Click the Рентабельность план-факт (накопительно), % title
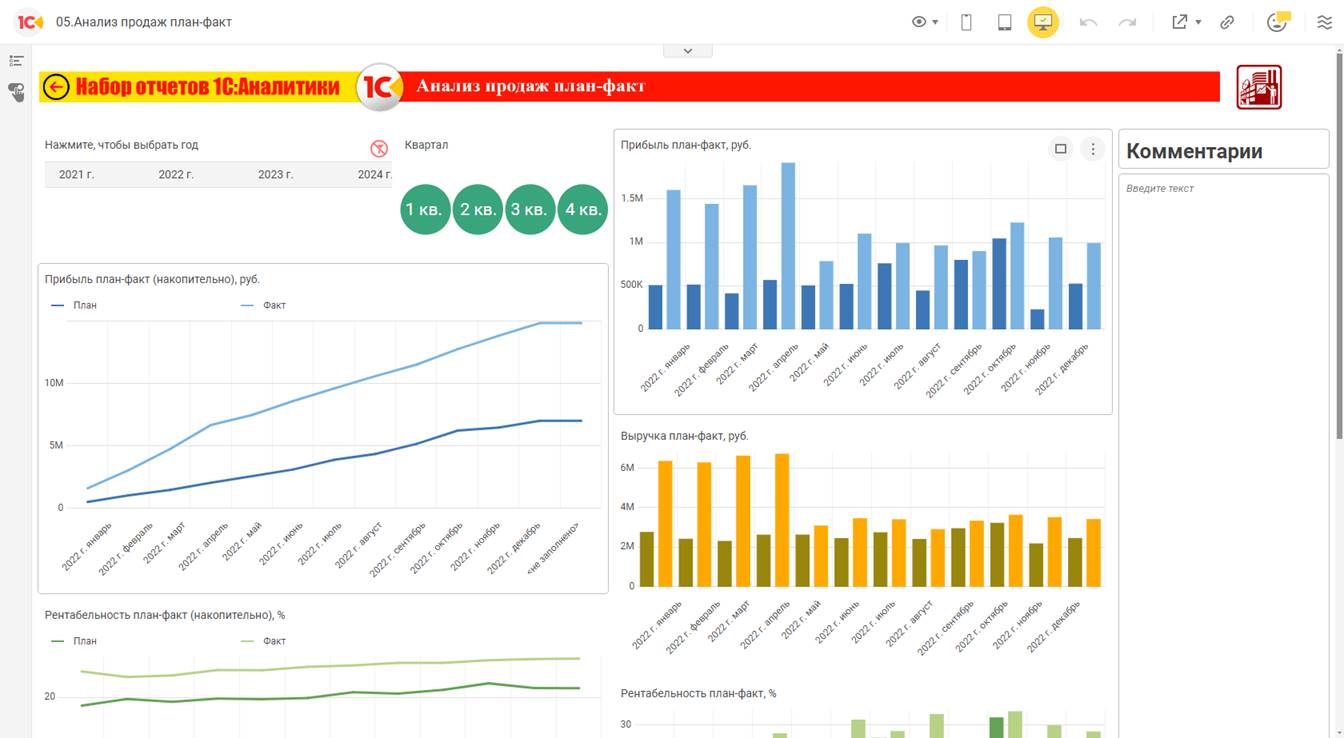 (165, 615)
